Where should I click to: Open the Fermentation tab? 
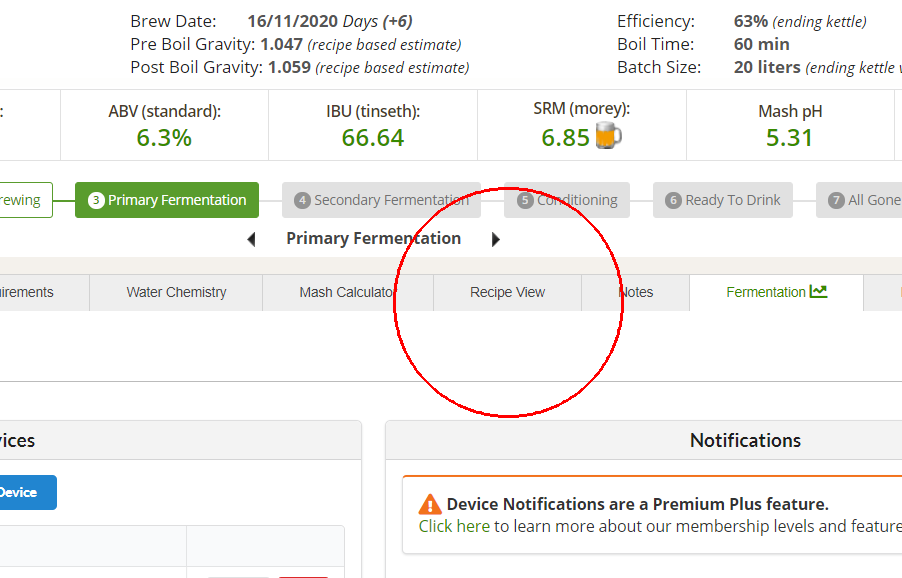(x=776, y=293)
